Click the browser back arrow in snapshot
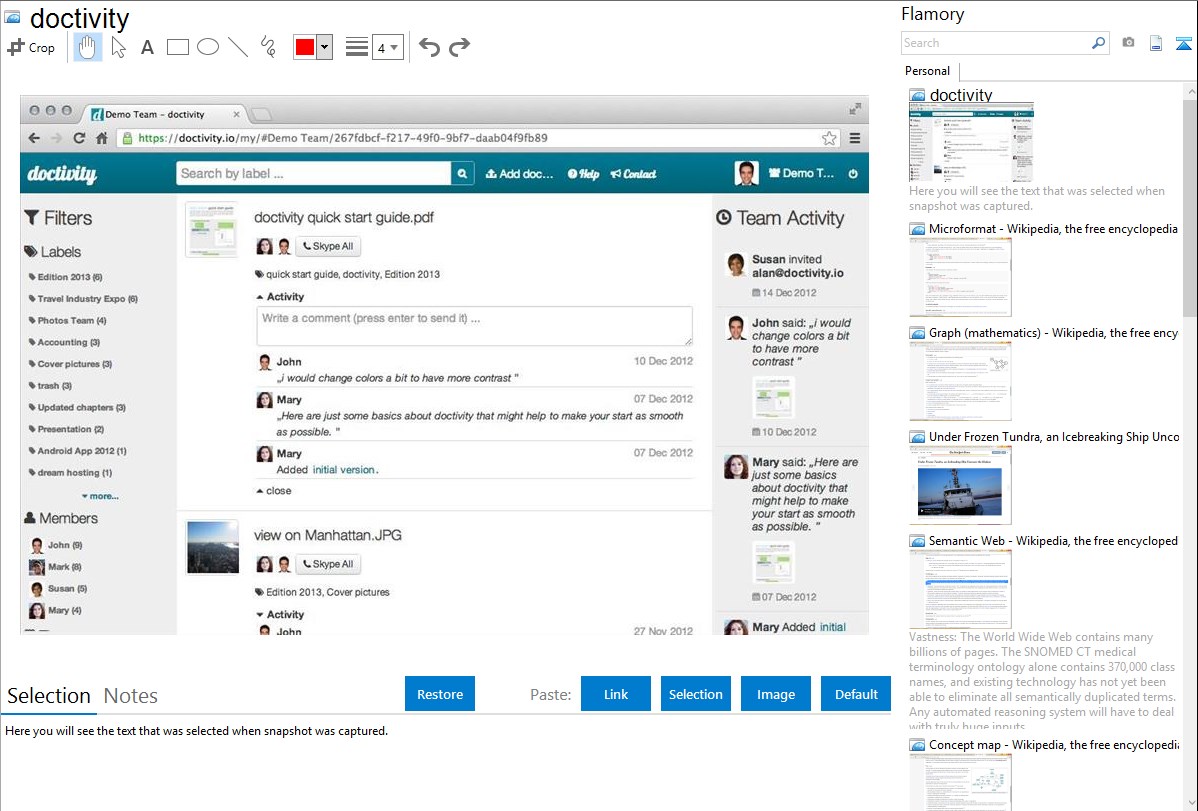 (34, 138)
